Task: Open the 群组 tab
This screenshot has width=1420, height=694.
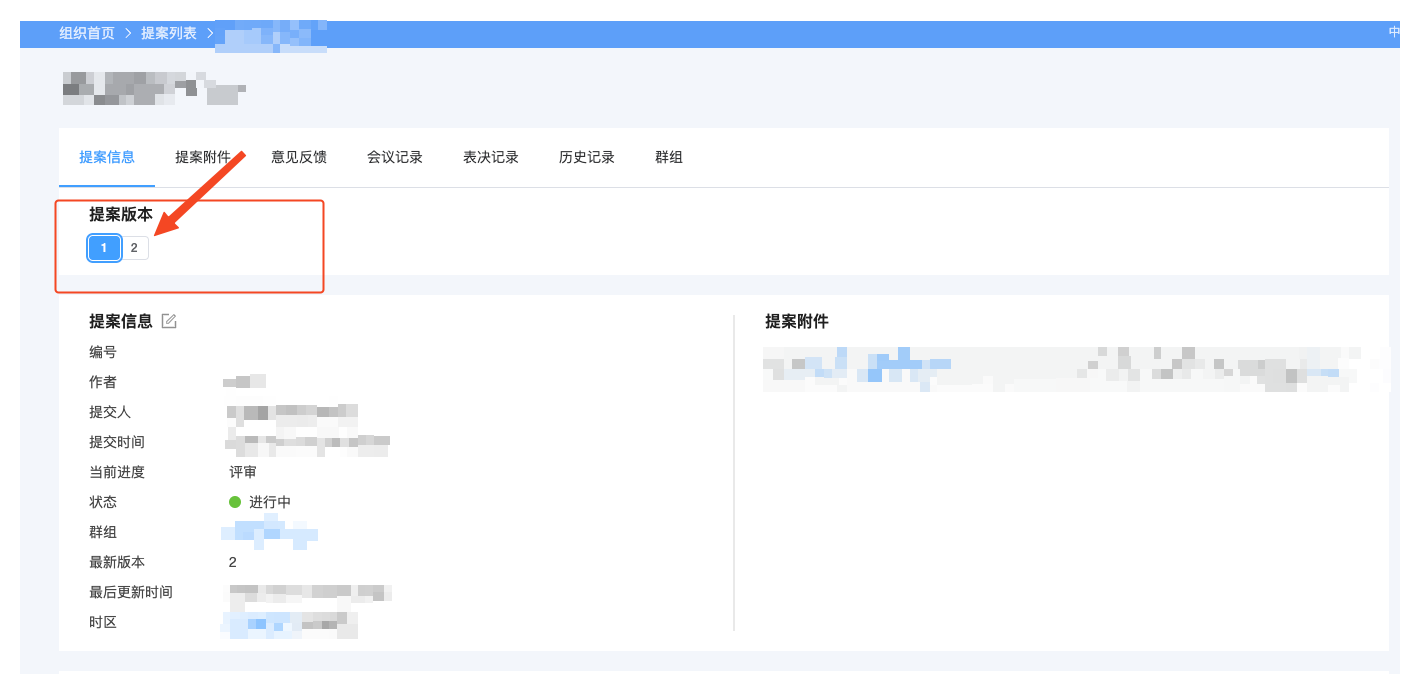Action: point(669,157)
